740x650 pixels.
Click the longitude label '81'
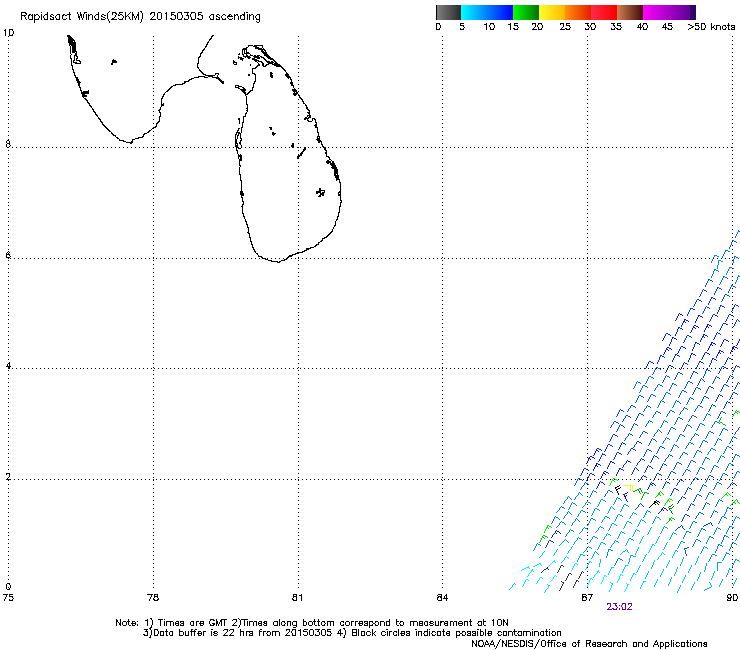pos(297,598)
